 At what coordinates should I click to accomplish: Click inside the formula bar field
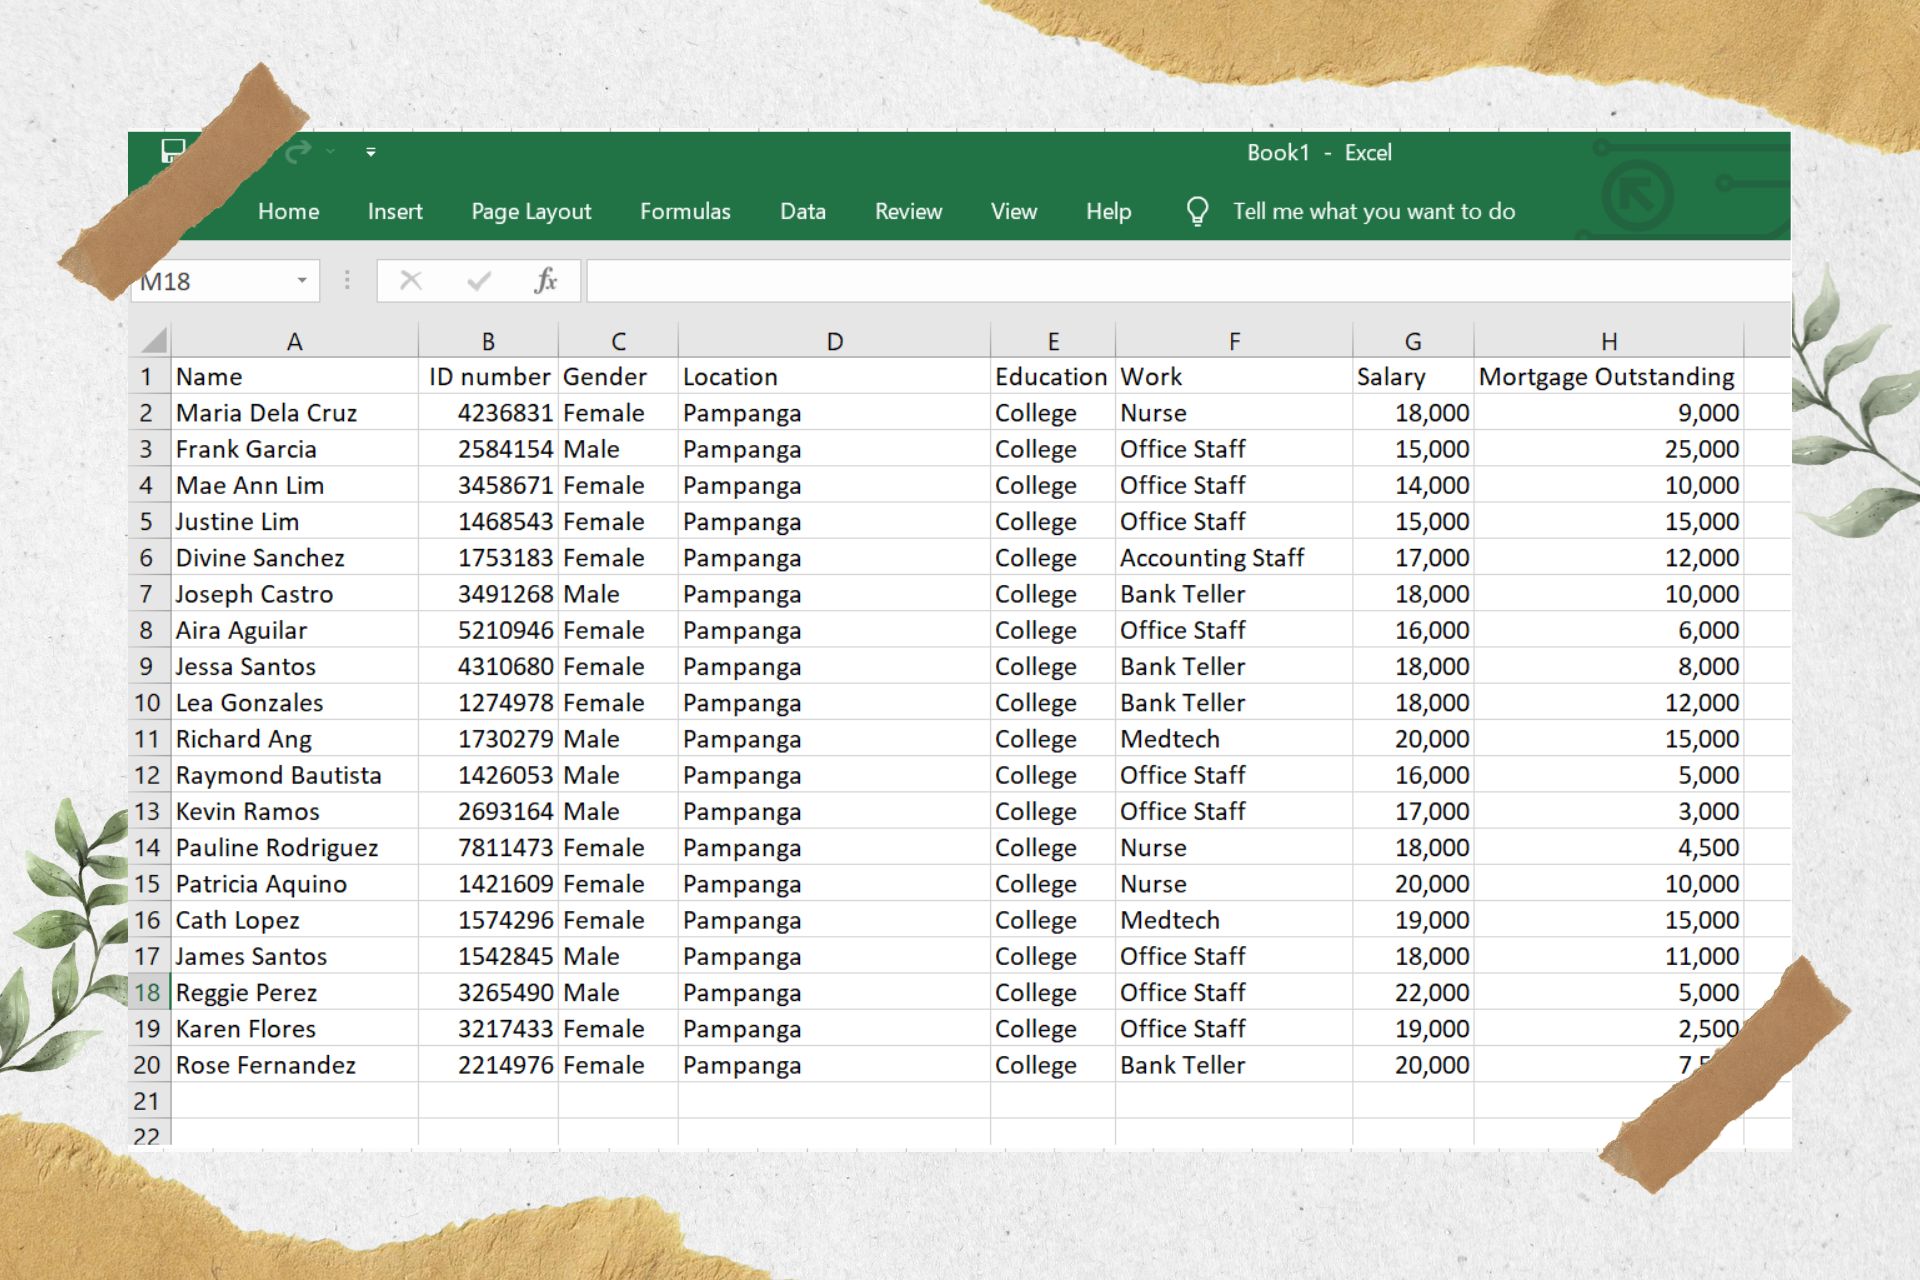pyautogui.click(x=1188, y=281)
